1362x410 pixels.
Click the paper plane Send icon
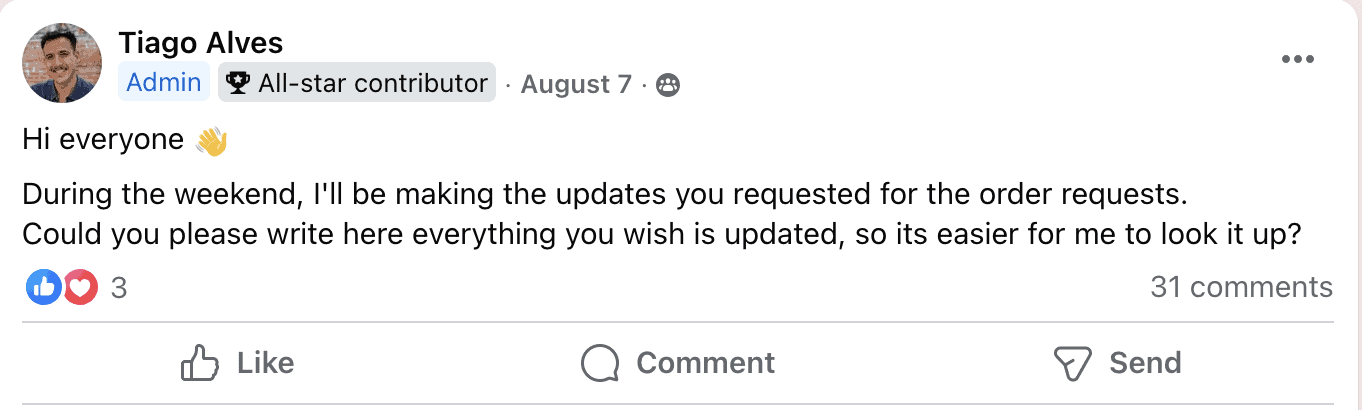click(x=1071, y=363)
